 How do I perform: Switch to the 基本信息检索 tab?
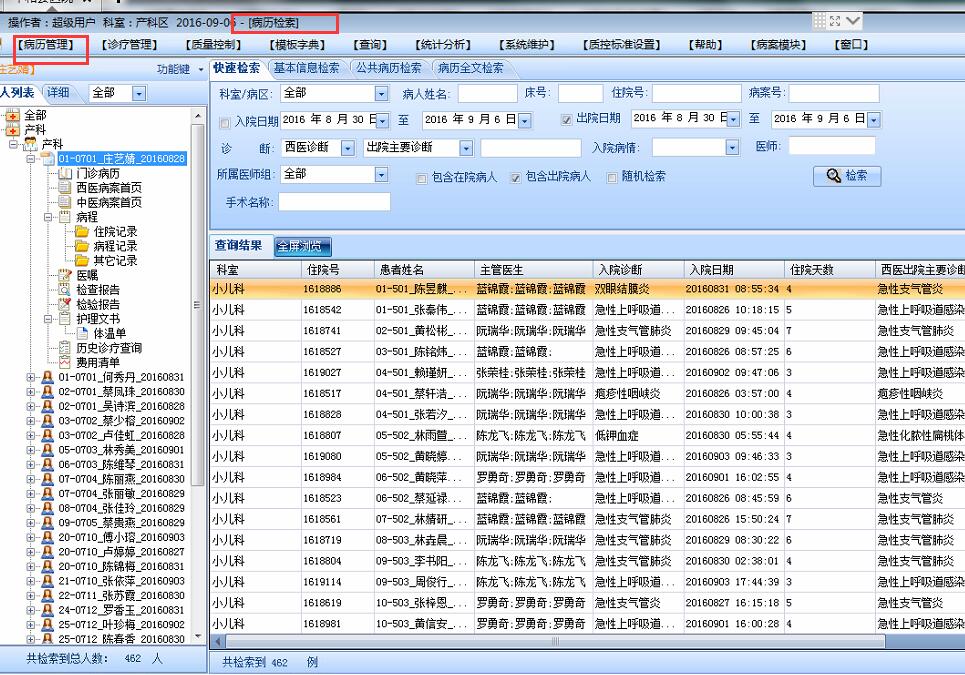pyautogui.click(x=306, y=68)
